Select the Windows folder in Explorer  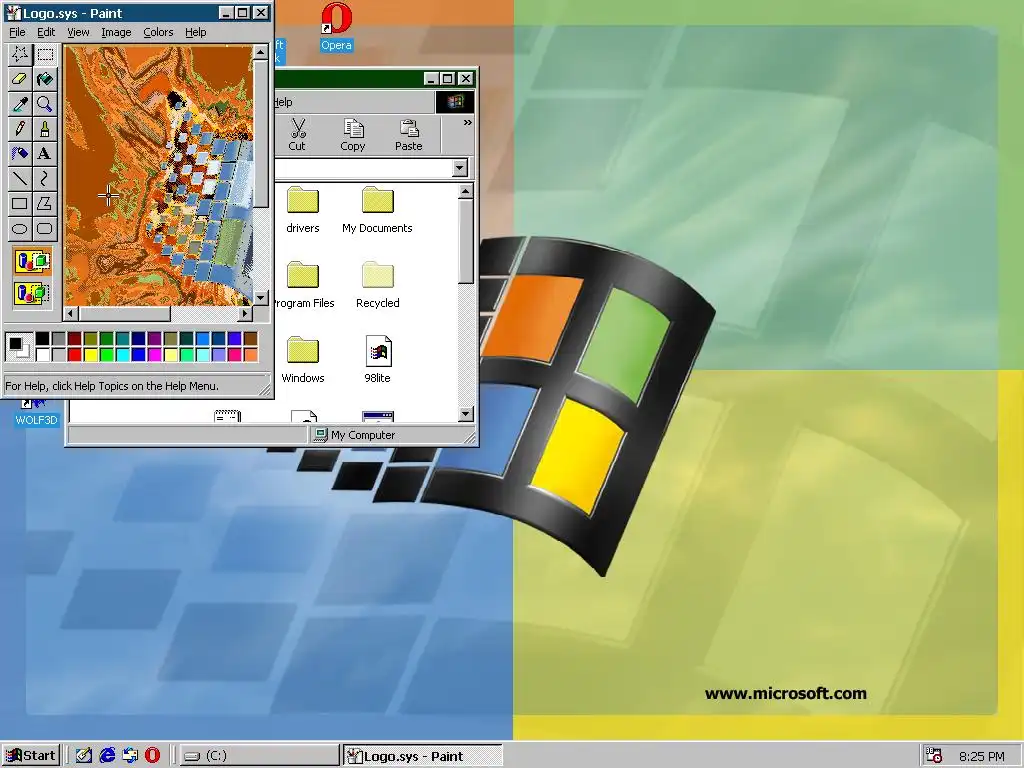302,360
